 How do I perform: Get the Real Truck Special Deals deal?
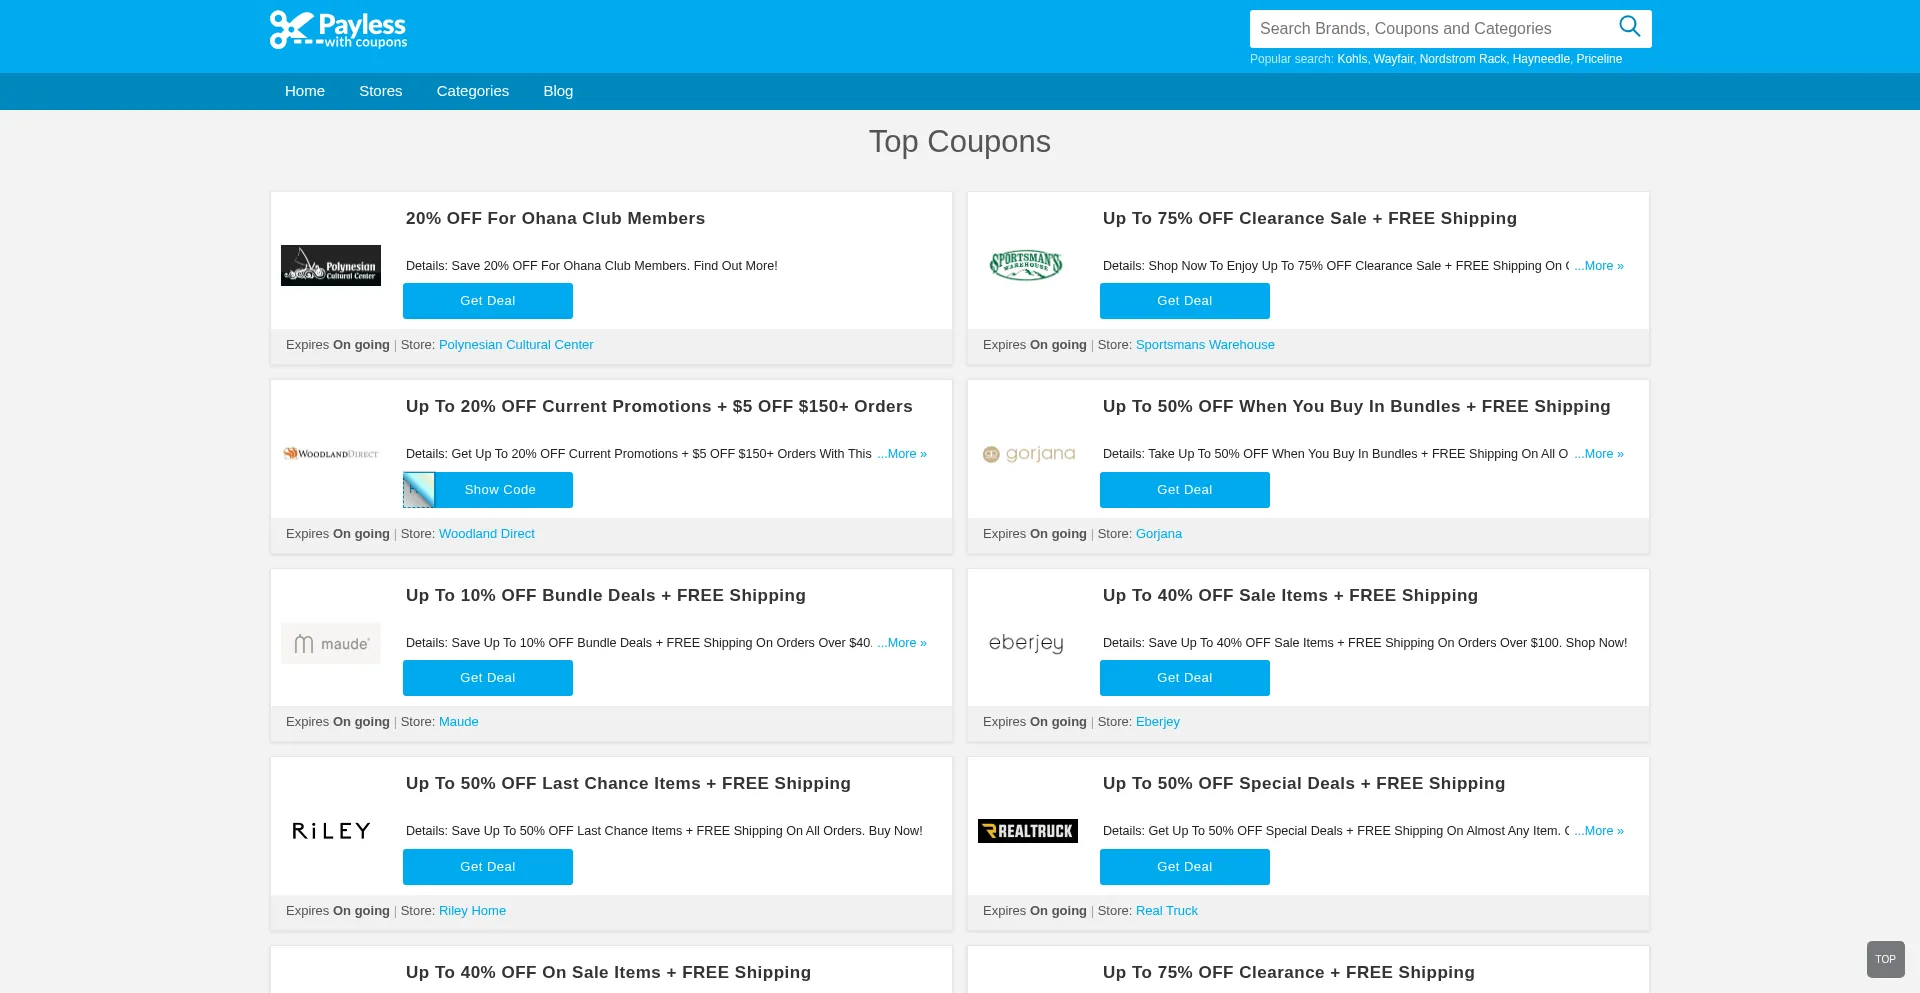[1185, 867]
